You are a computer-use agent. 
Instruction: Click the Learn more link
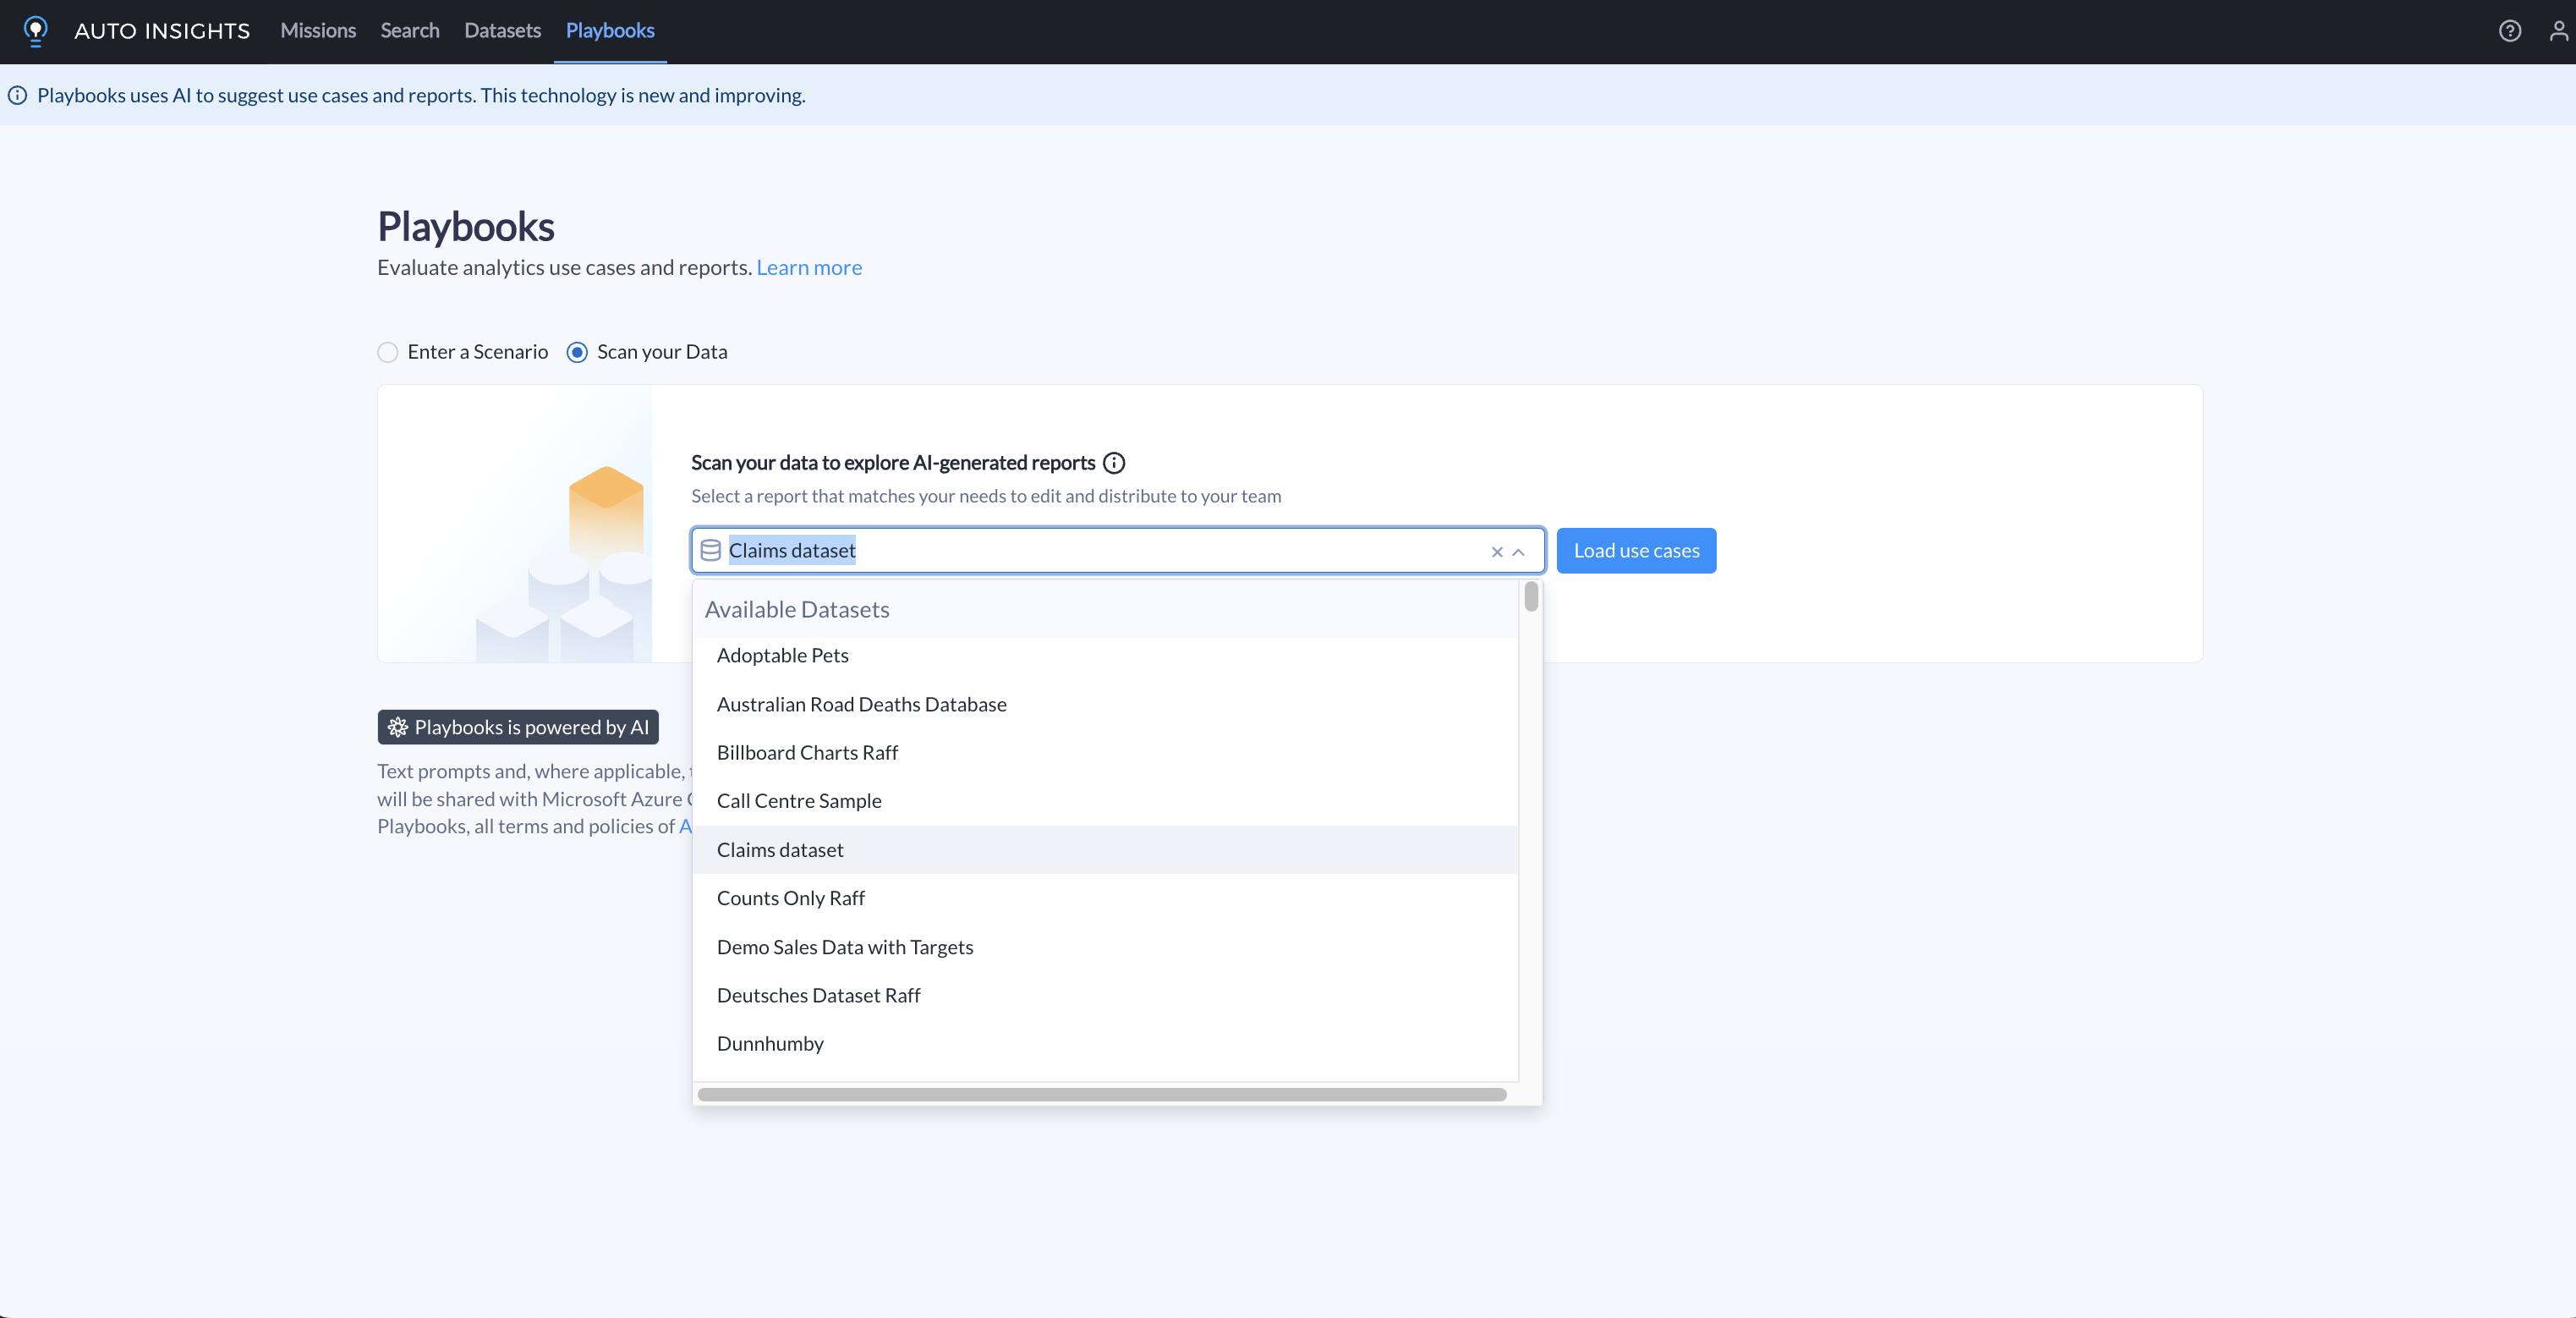coord(808,266)
